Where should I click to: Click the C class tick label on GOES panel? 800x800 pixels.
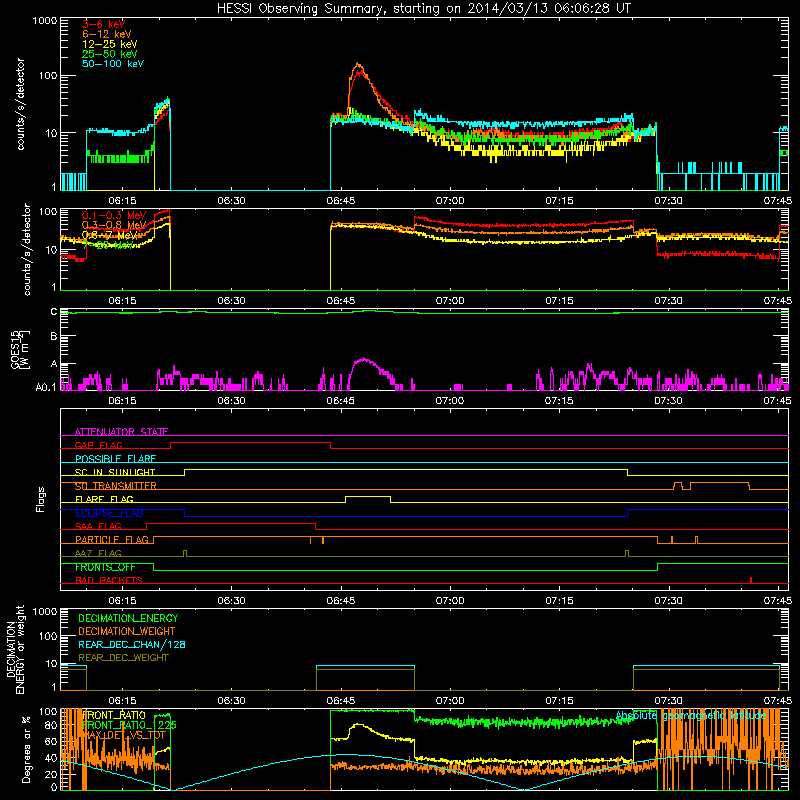(54, 312)
